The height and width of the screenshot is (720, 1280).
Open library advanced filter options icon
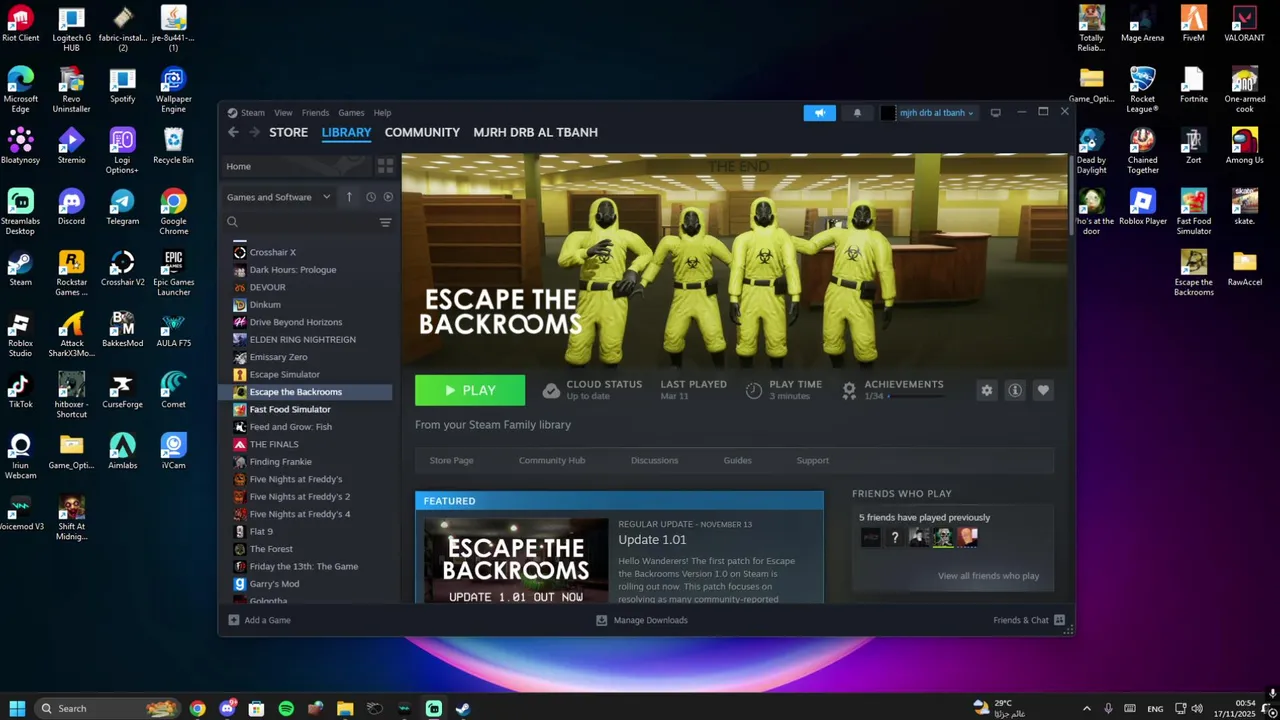[385, 223]
